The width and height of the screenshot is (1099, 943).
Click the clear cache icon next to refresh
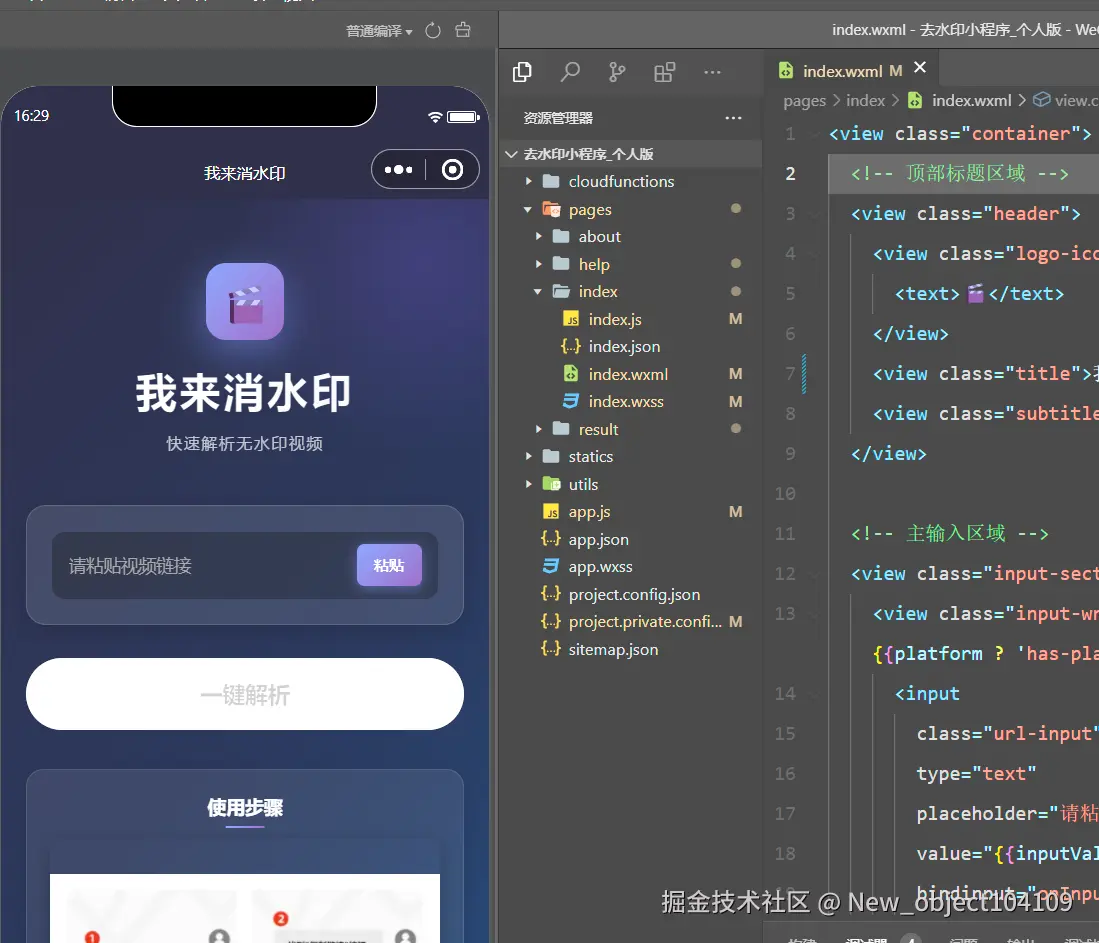tap(463, 30)
